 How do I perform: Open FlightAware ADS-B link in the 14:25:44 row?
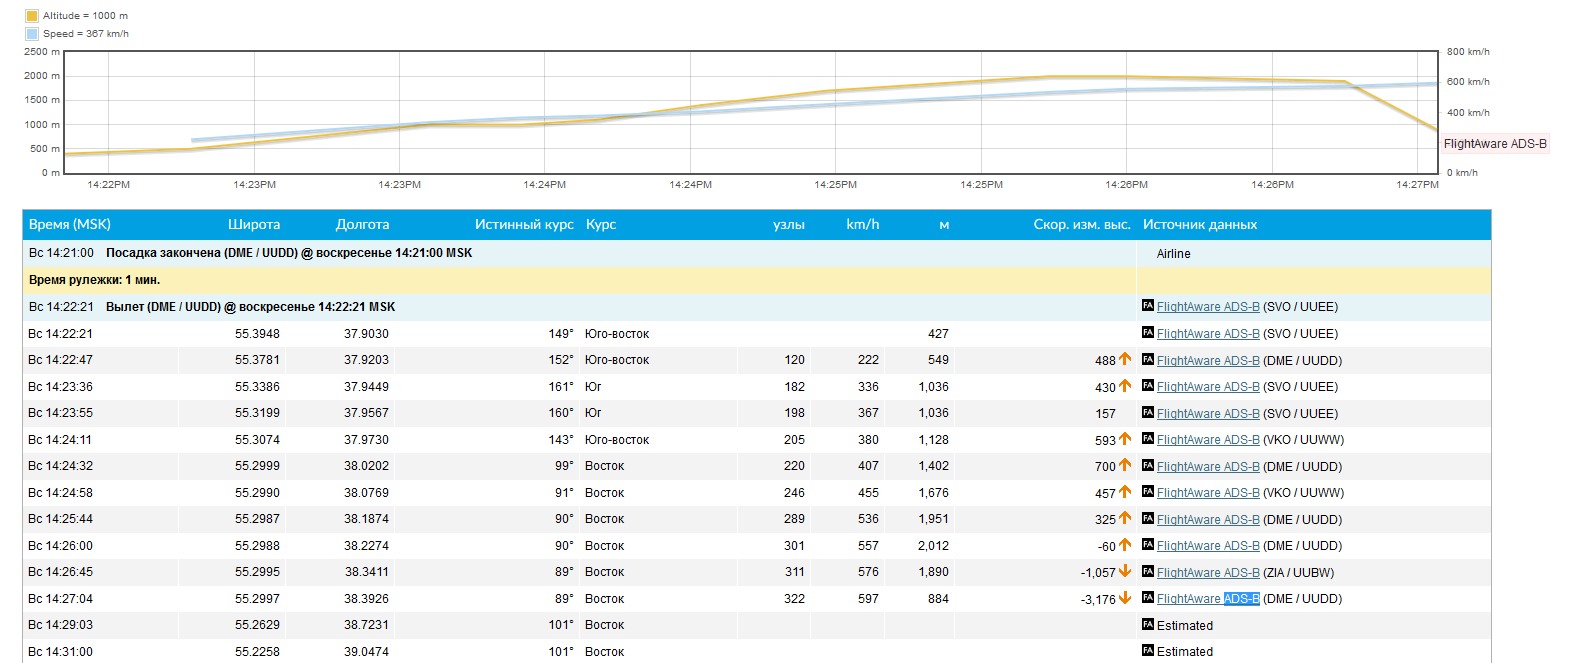(1208, 520)
